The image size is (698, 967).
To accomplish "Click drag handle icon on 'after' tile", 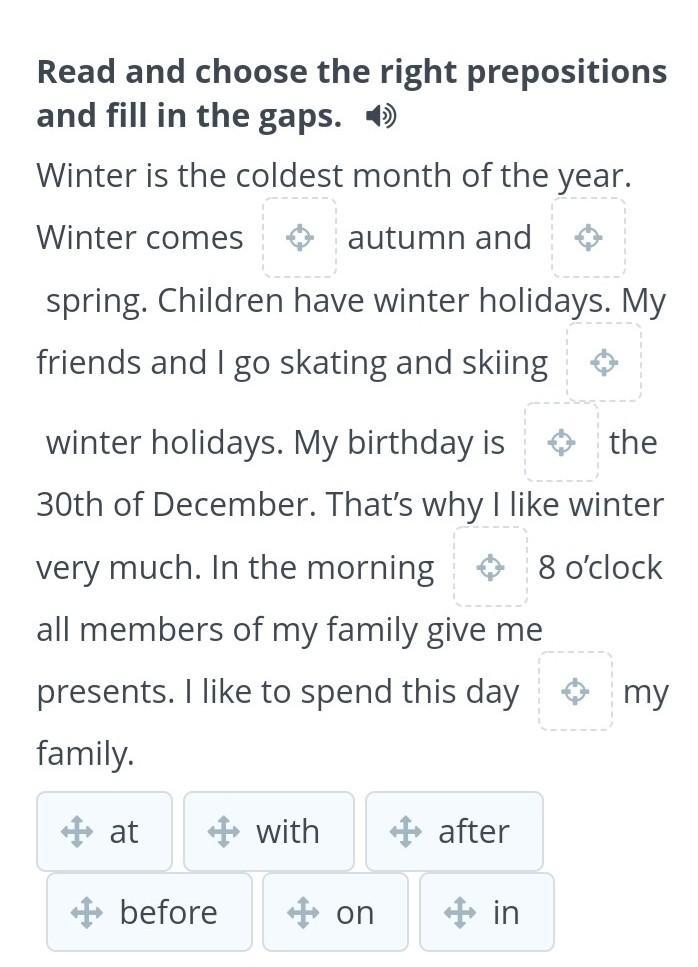I will pos(405,831).
